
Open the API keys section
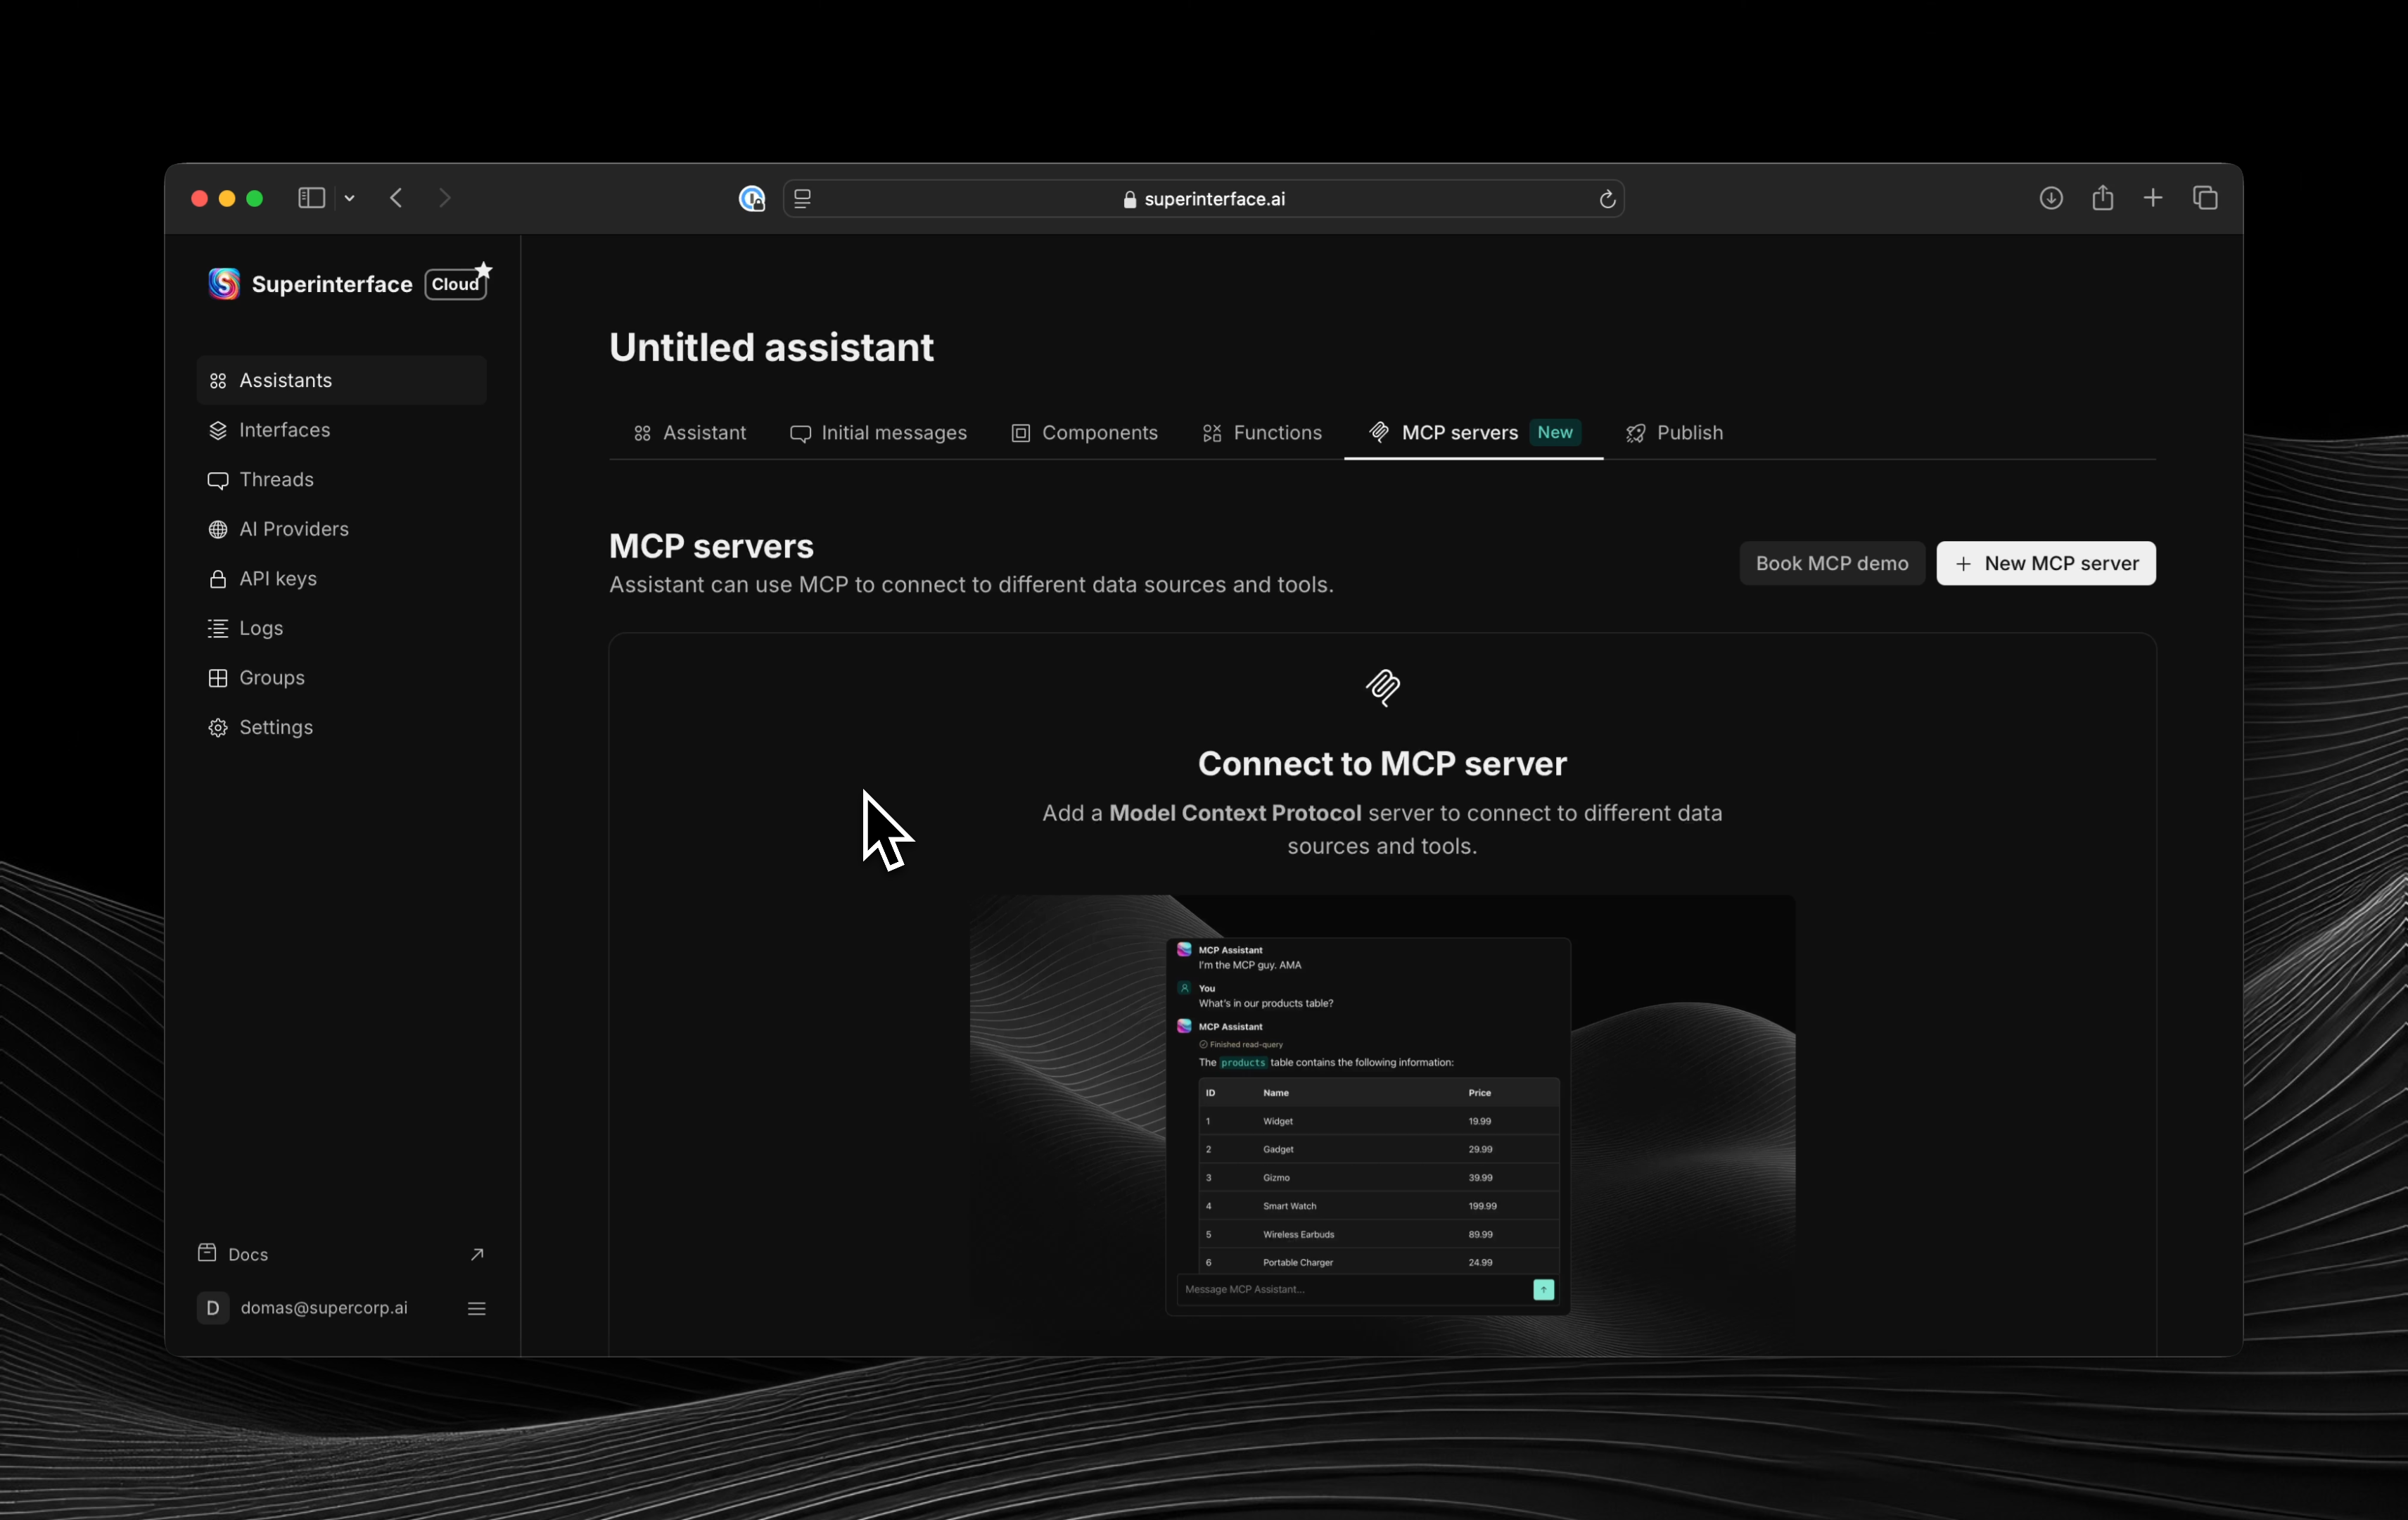[x=277, y=578]
